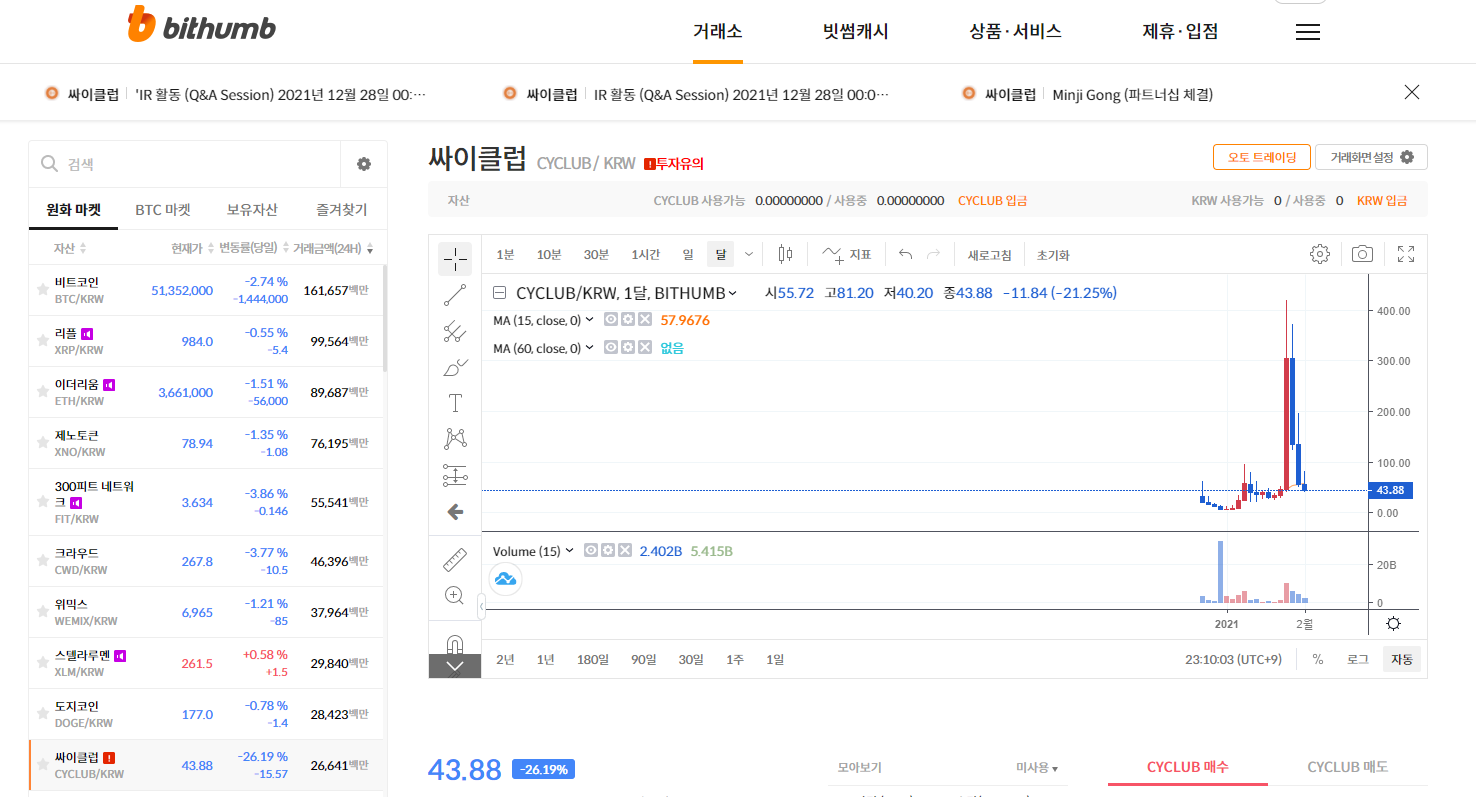Reset chart with 초기화 button
Viewport: 1476px width, 797px height.
(x=1053, y=255)
